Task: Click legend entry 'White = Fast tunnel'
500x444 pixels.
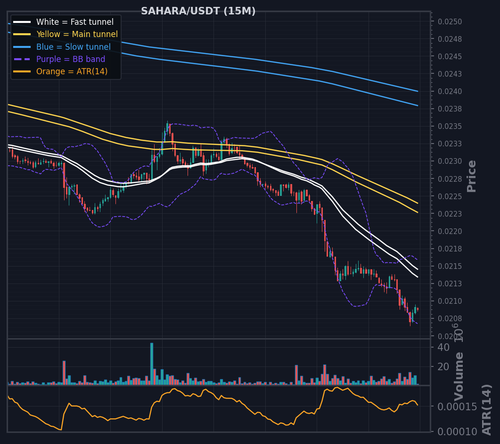Action: tap(75, 22)
